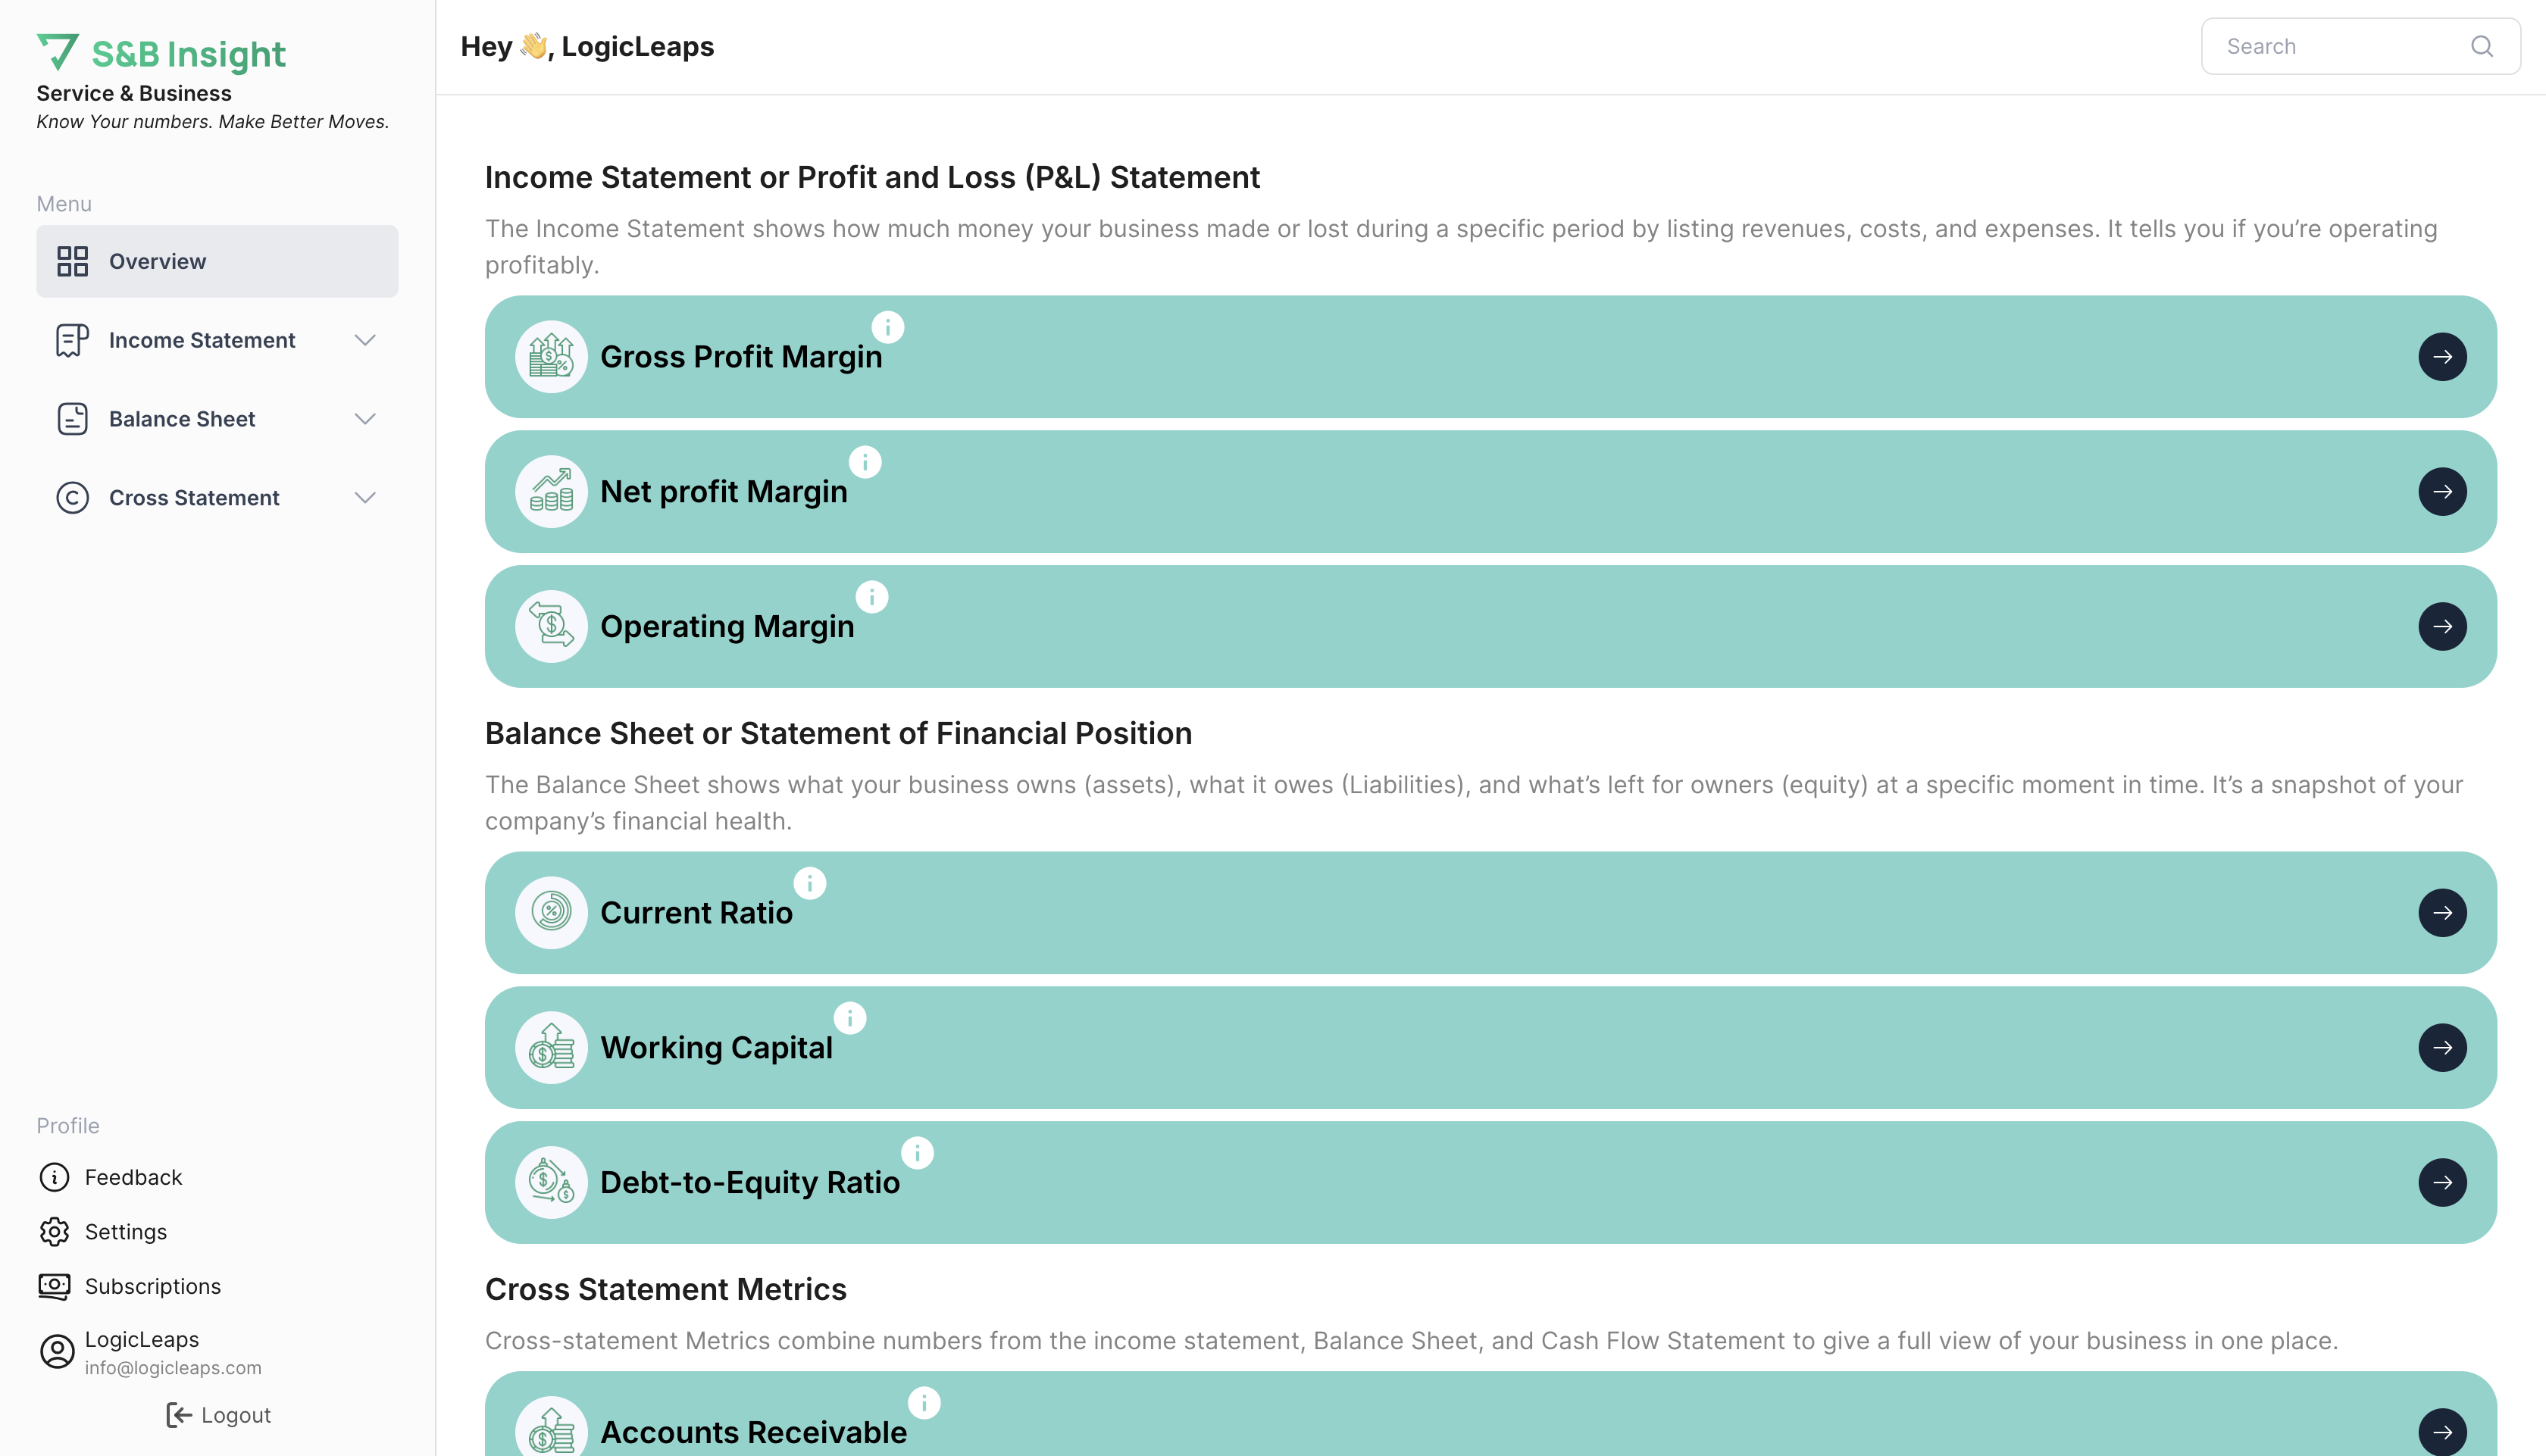Screen dimensions: 2546x1456
Task: Click the info icon near Accounts Receivable
Action: click(x=924, y=1403)
